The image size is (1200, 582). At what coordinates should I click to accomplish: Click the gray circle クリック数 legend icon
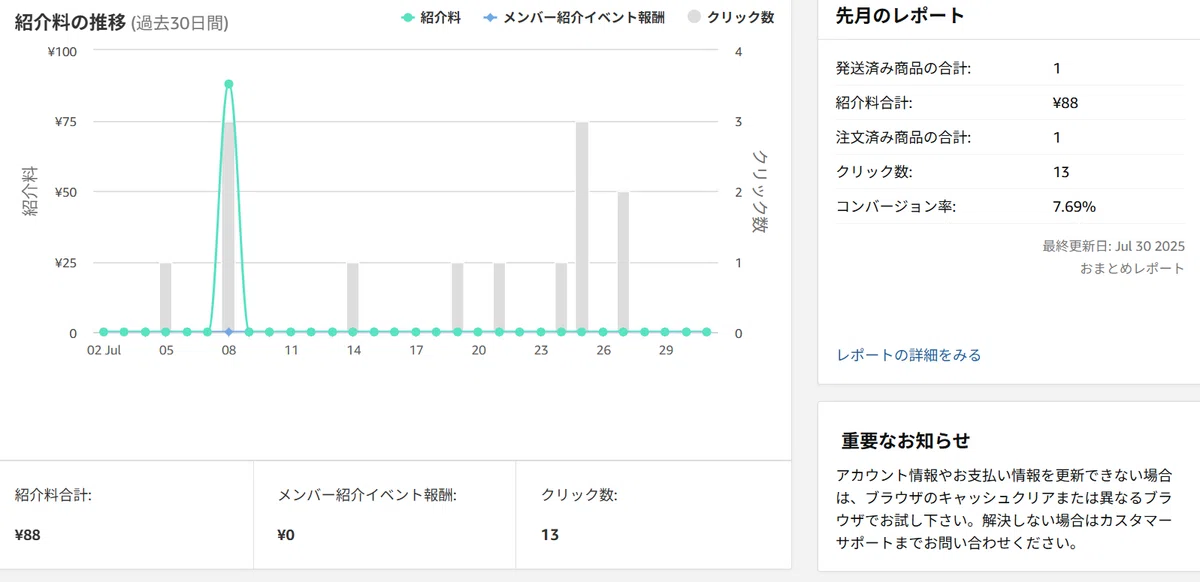pos(695,17)
